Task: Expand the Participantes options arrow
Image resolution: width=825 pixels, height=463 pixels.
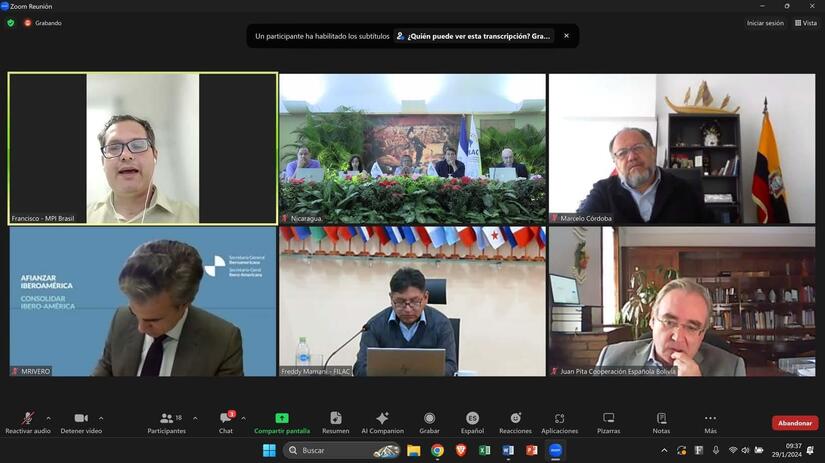Action: (195, 418)
